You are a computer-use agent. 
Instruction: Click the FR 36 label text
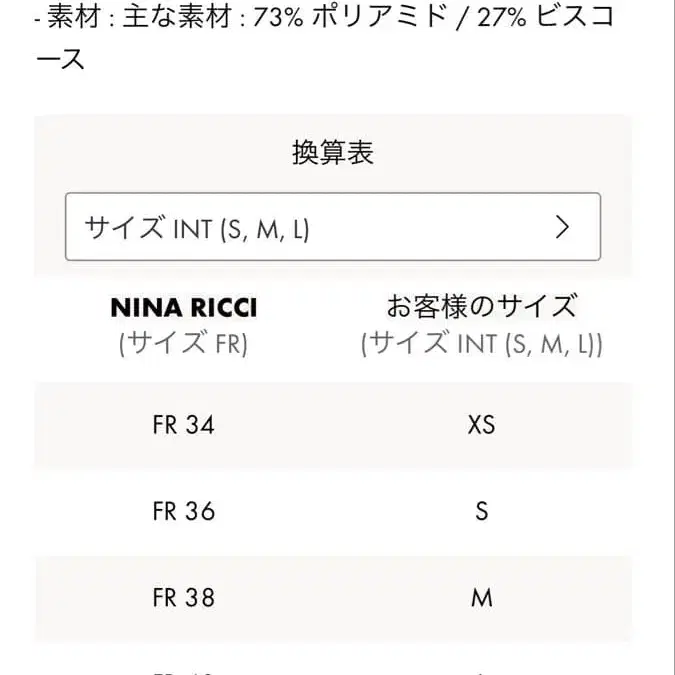[x=184, y=511]
